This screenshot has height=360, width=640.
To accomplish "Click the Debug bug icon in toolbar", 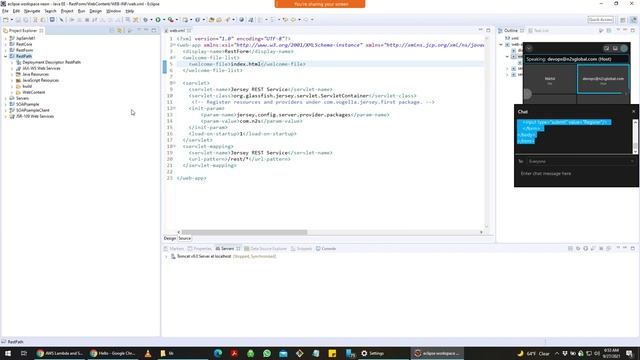I will click(145, 20).
